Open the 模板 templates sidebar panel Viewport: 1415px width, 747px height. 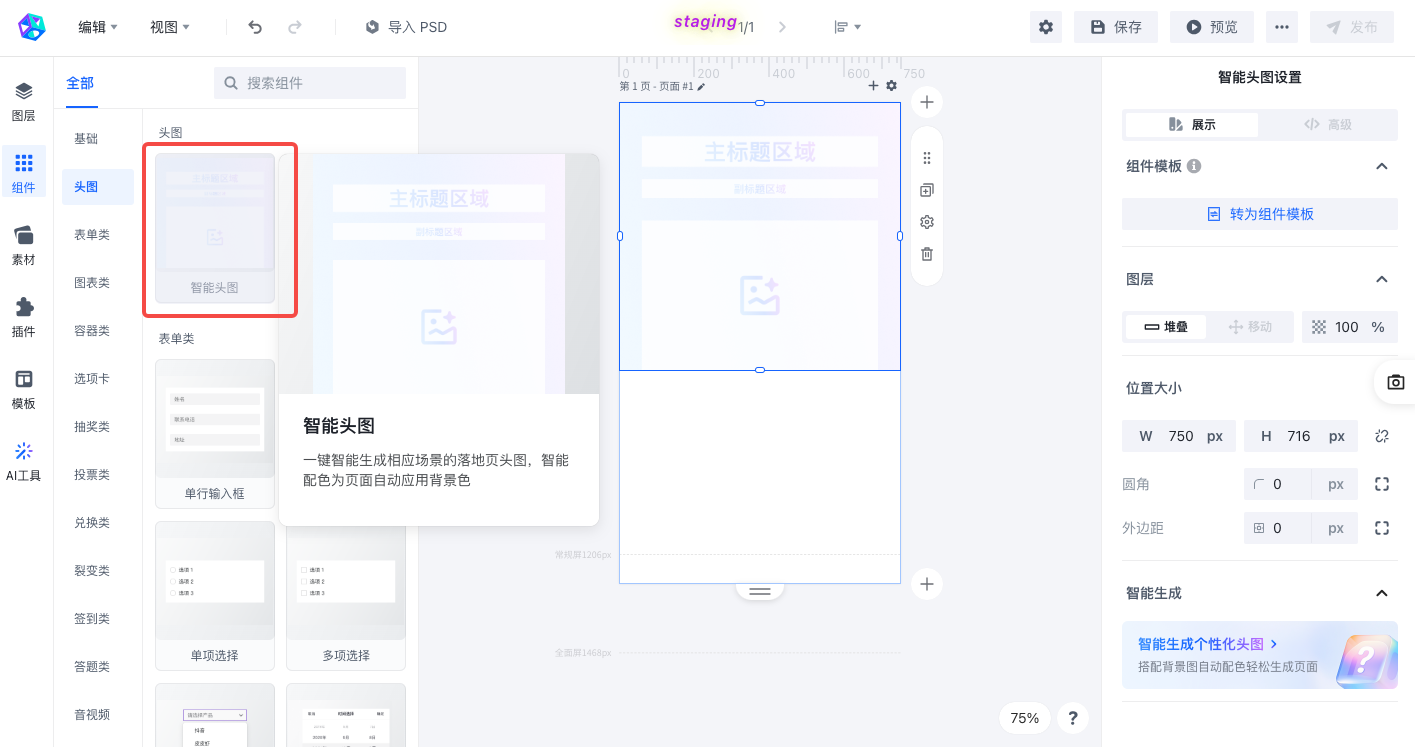pyautogui.click(x=23, y=390)
